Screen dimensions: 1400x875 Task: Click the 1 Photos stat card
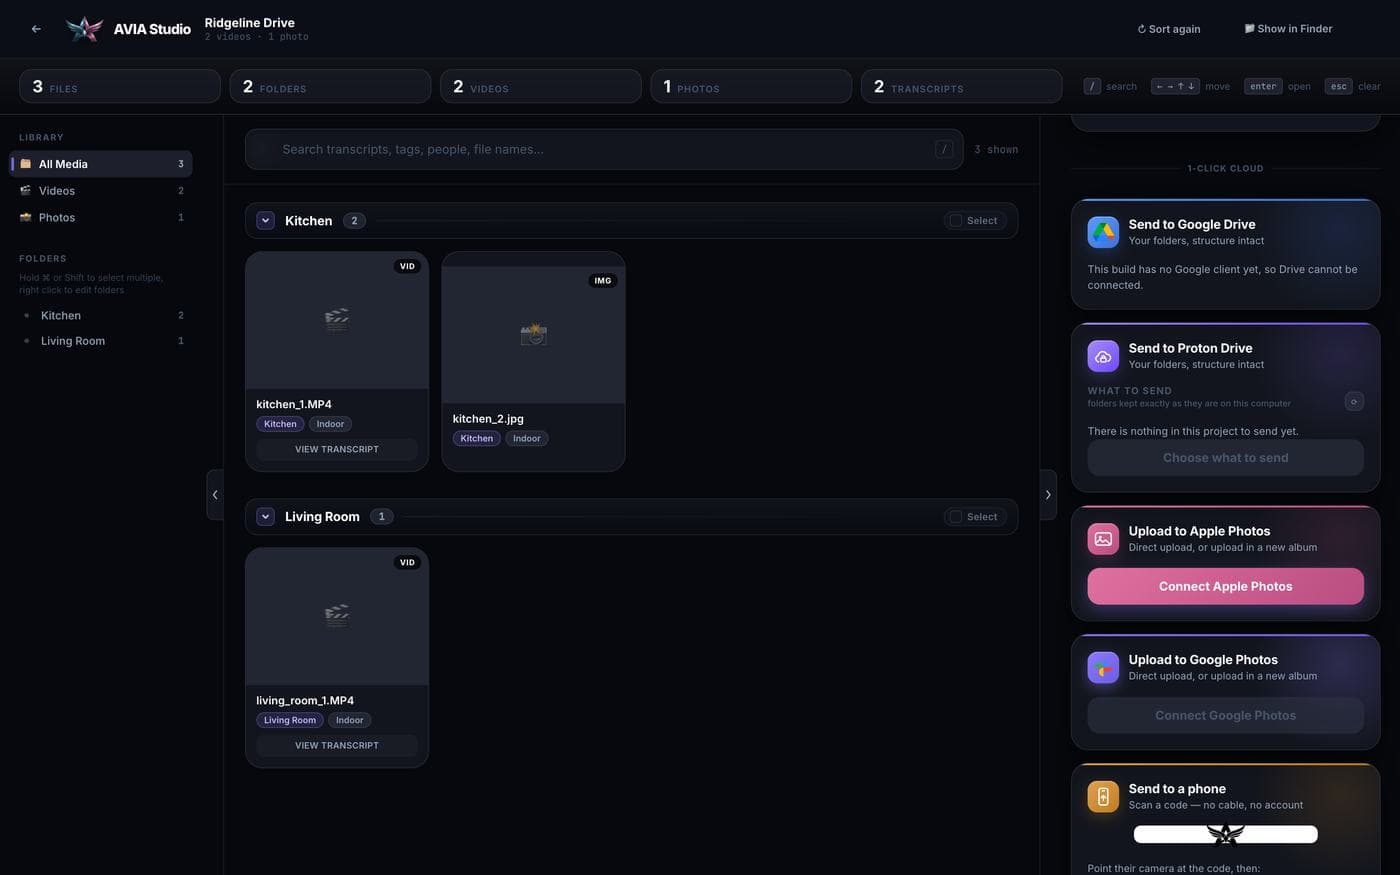point(751,86)
